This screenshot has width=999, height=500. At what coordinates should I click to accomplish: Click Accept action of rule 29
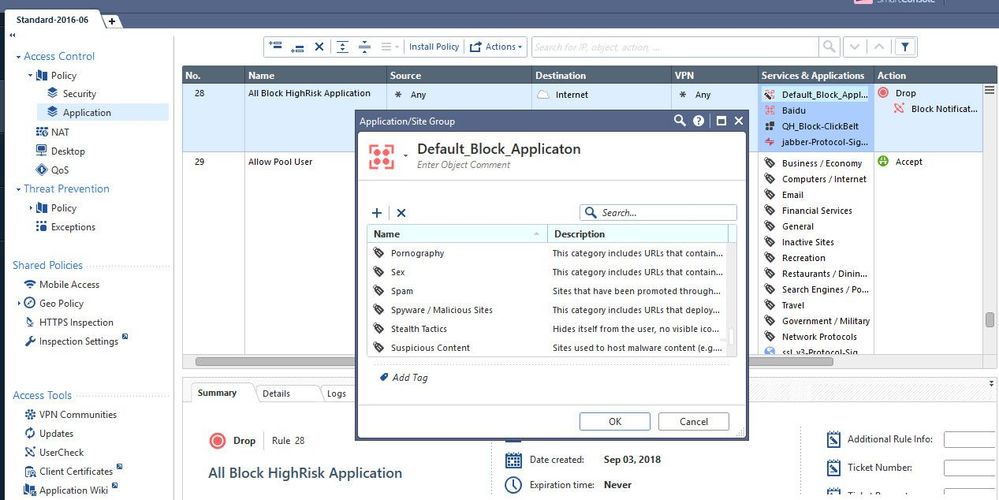[x=900, y=162]
